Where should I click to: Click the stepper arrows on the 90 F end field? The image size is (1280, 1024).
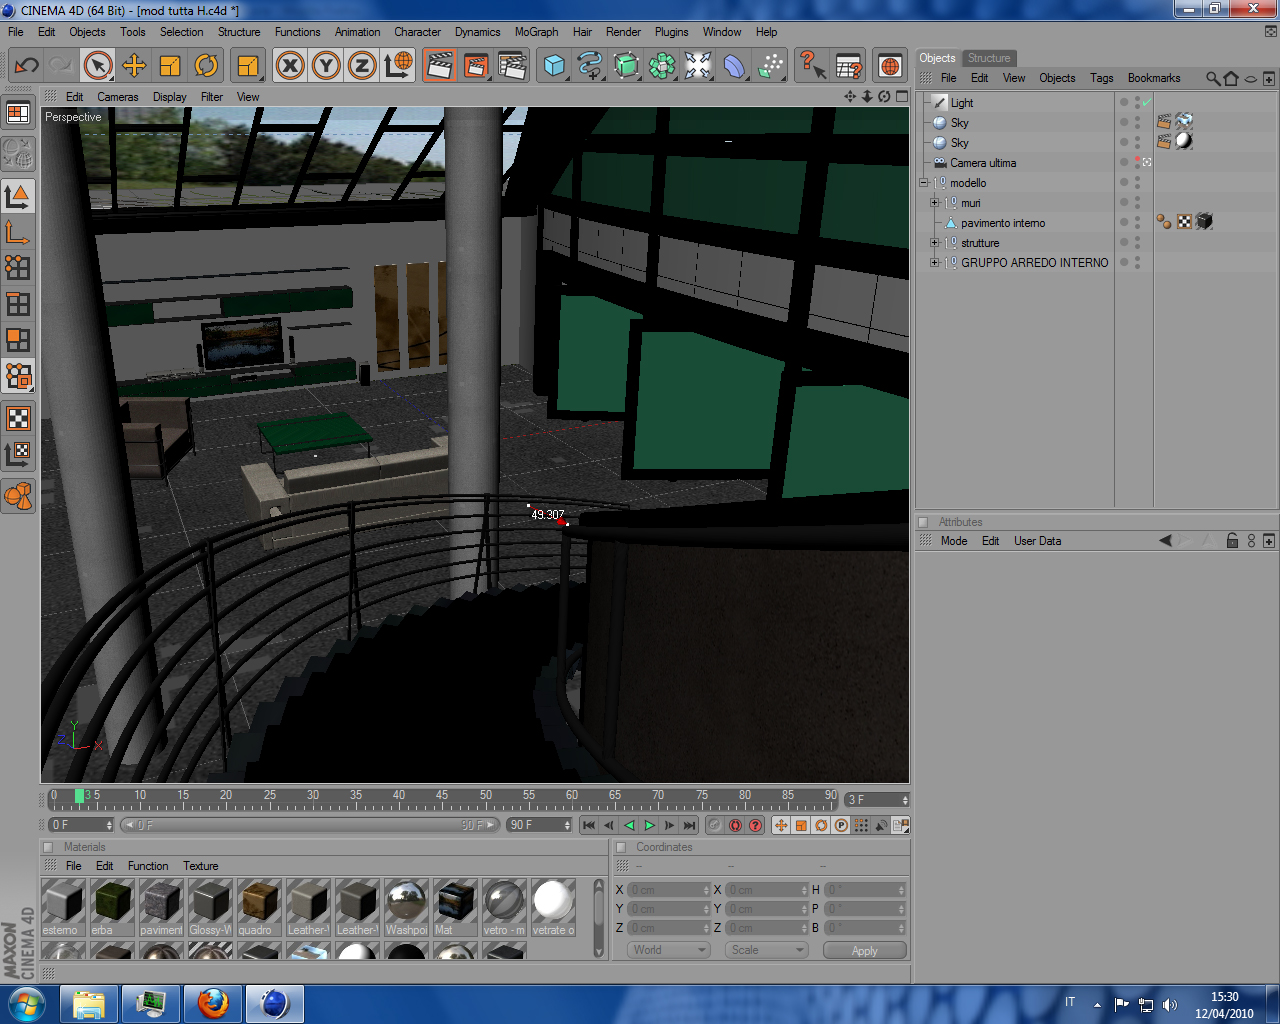[567, 825]
